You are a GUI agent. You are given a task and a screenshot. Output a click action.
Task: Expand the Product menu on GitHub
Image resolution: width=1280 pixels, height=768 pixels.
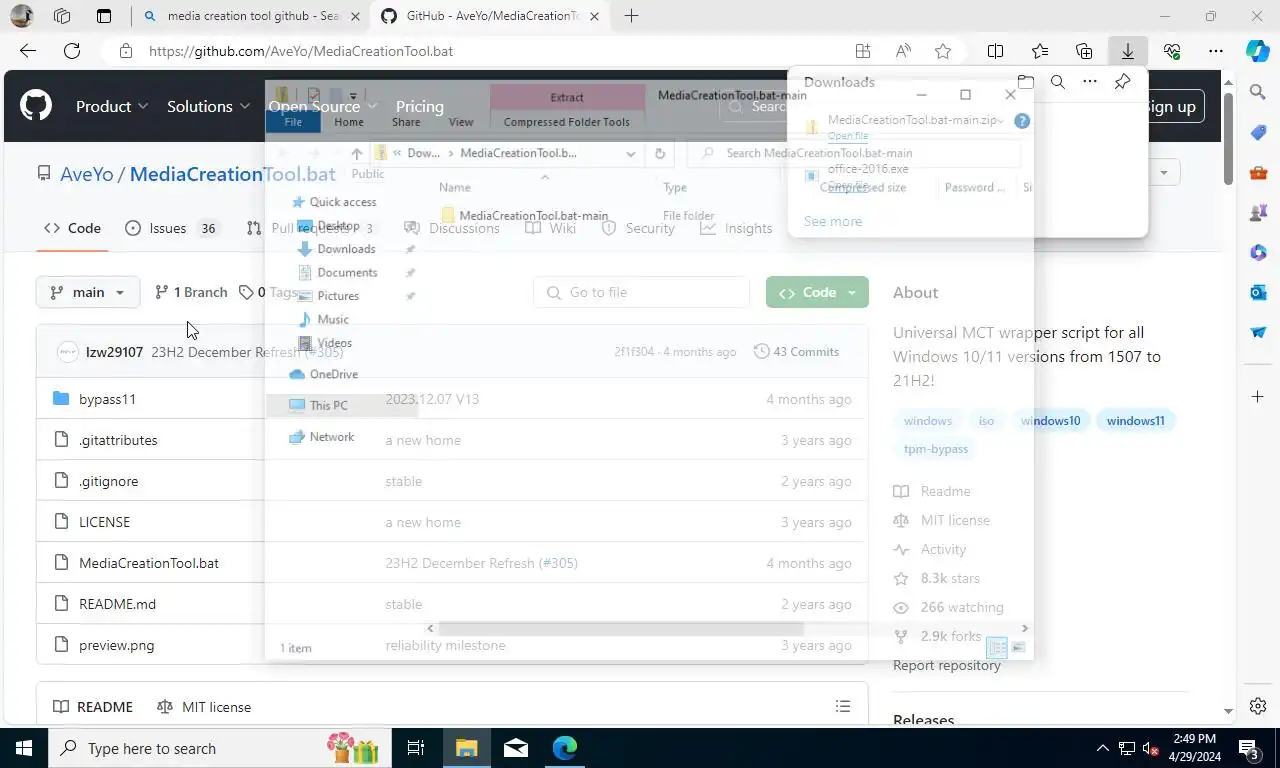(x=112, y=106)
